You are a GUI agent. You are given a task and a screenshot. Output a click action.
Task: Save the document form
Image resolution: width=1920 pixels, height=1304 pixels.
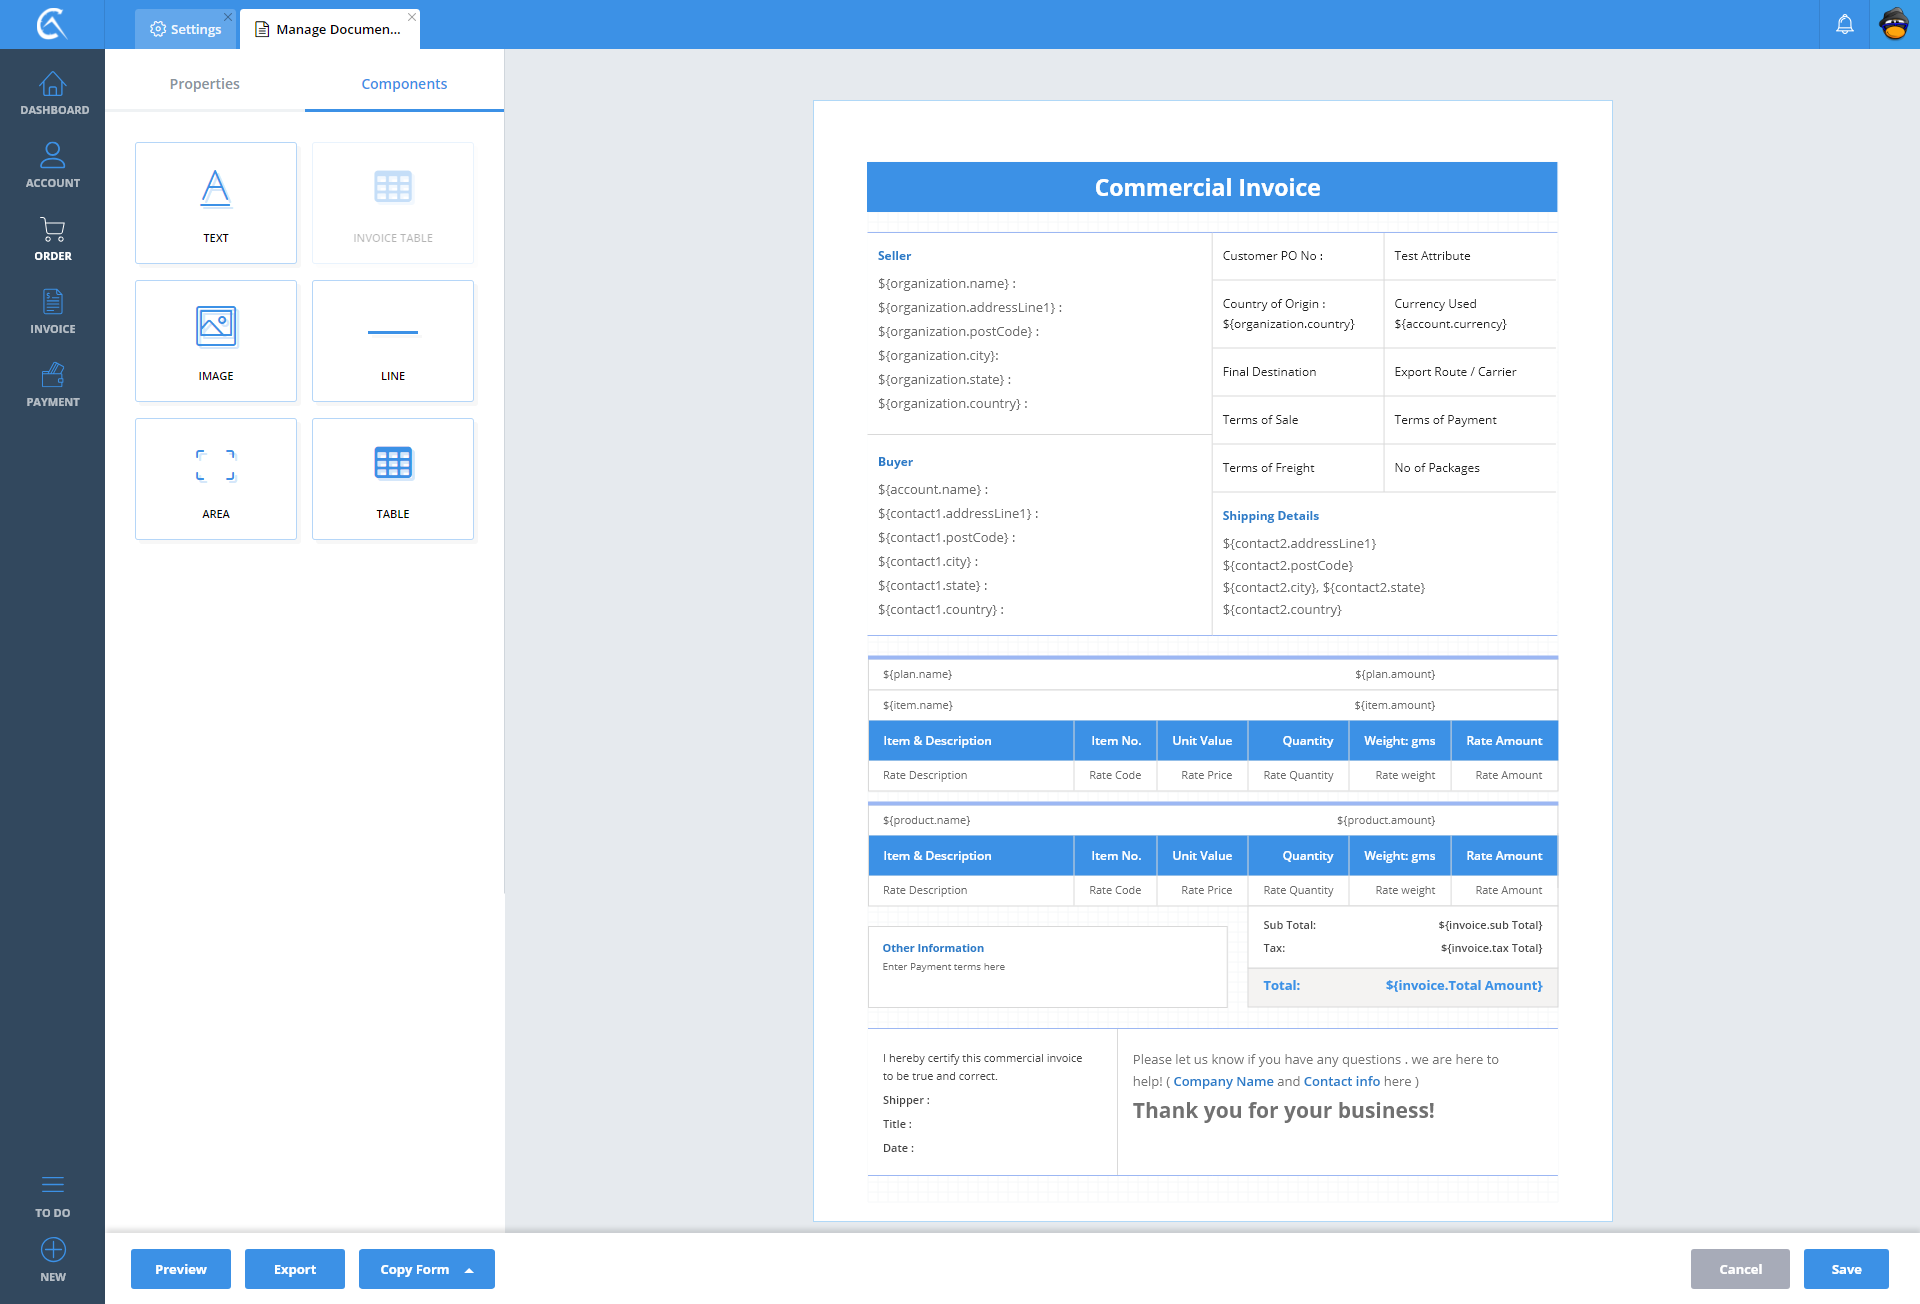pos(1846,1269)
